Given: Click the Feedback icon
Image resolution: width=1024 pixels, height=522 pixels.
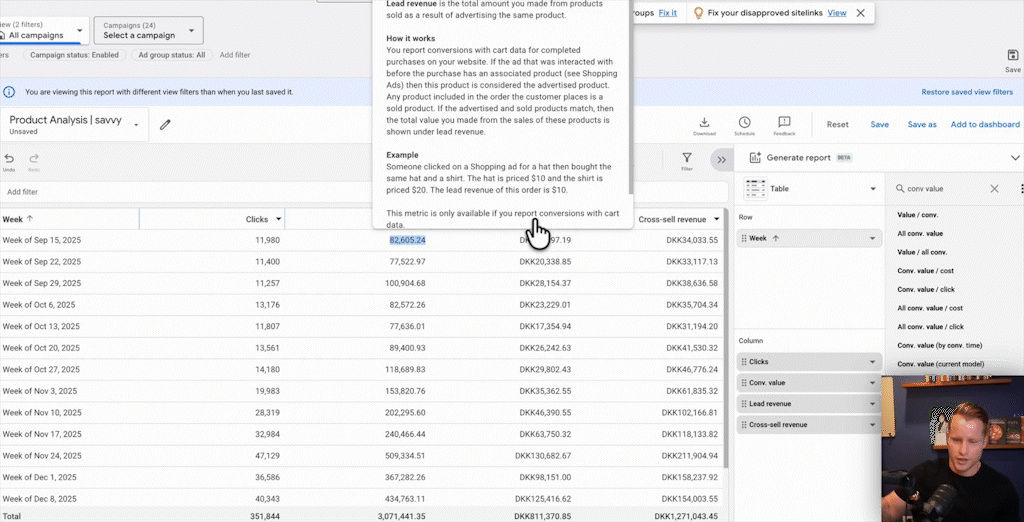Looking at the screenshot, I should pos(783,122).
